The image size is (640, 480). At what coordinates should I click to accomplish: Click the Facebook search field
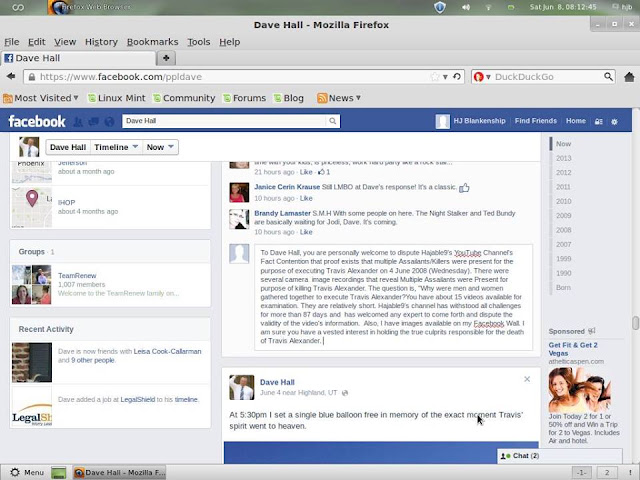(x=224, y=121)
